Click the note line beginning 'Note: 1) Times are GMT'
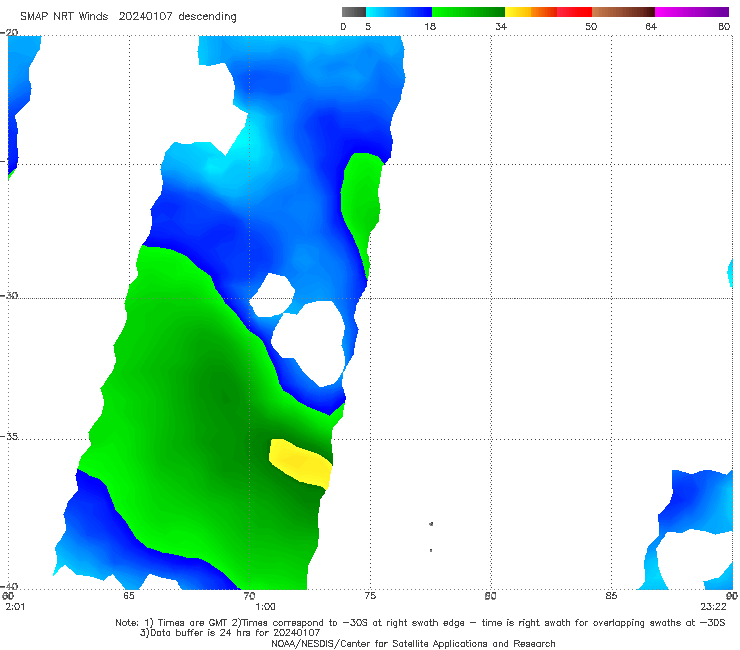 click(x=420, y=623)
